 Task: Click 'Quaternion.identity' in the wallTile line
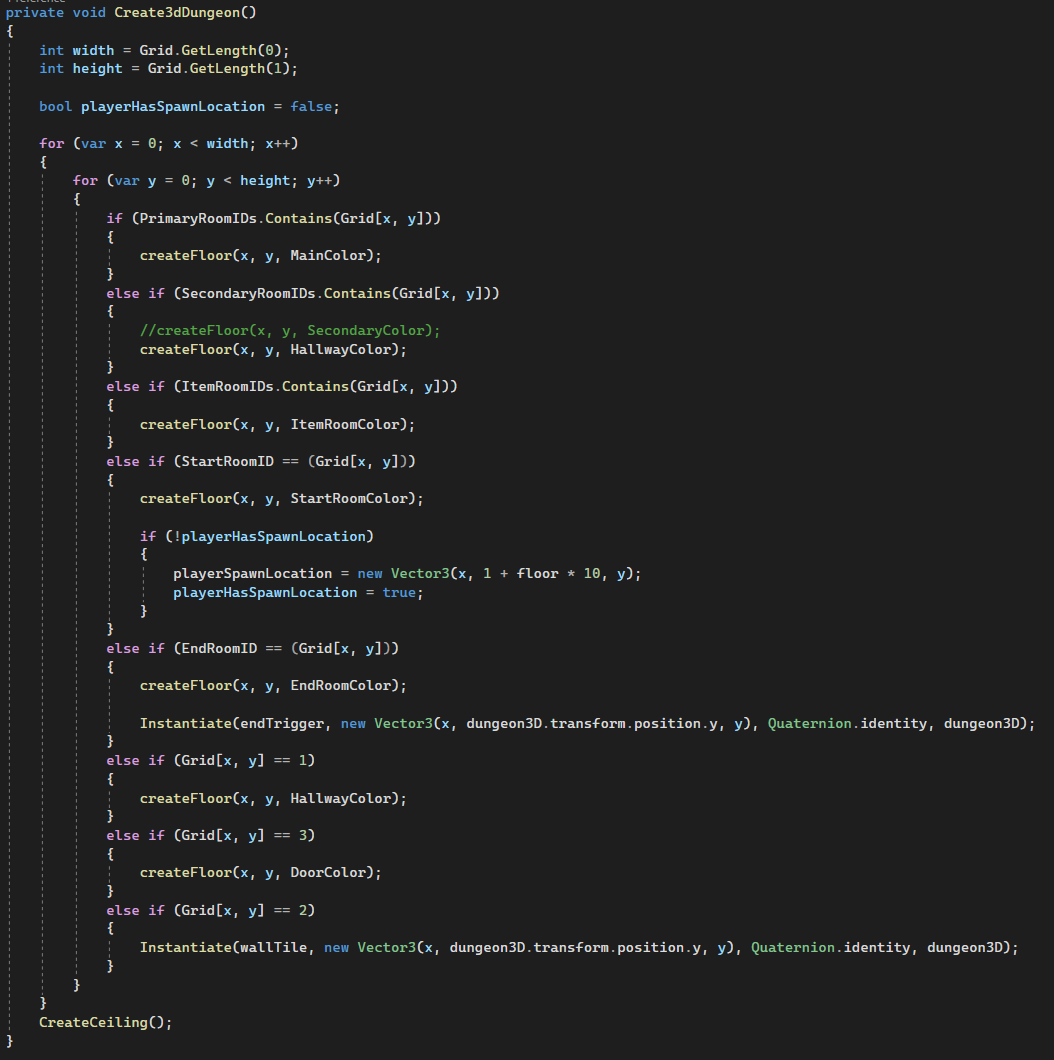[x=830, y=948]
